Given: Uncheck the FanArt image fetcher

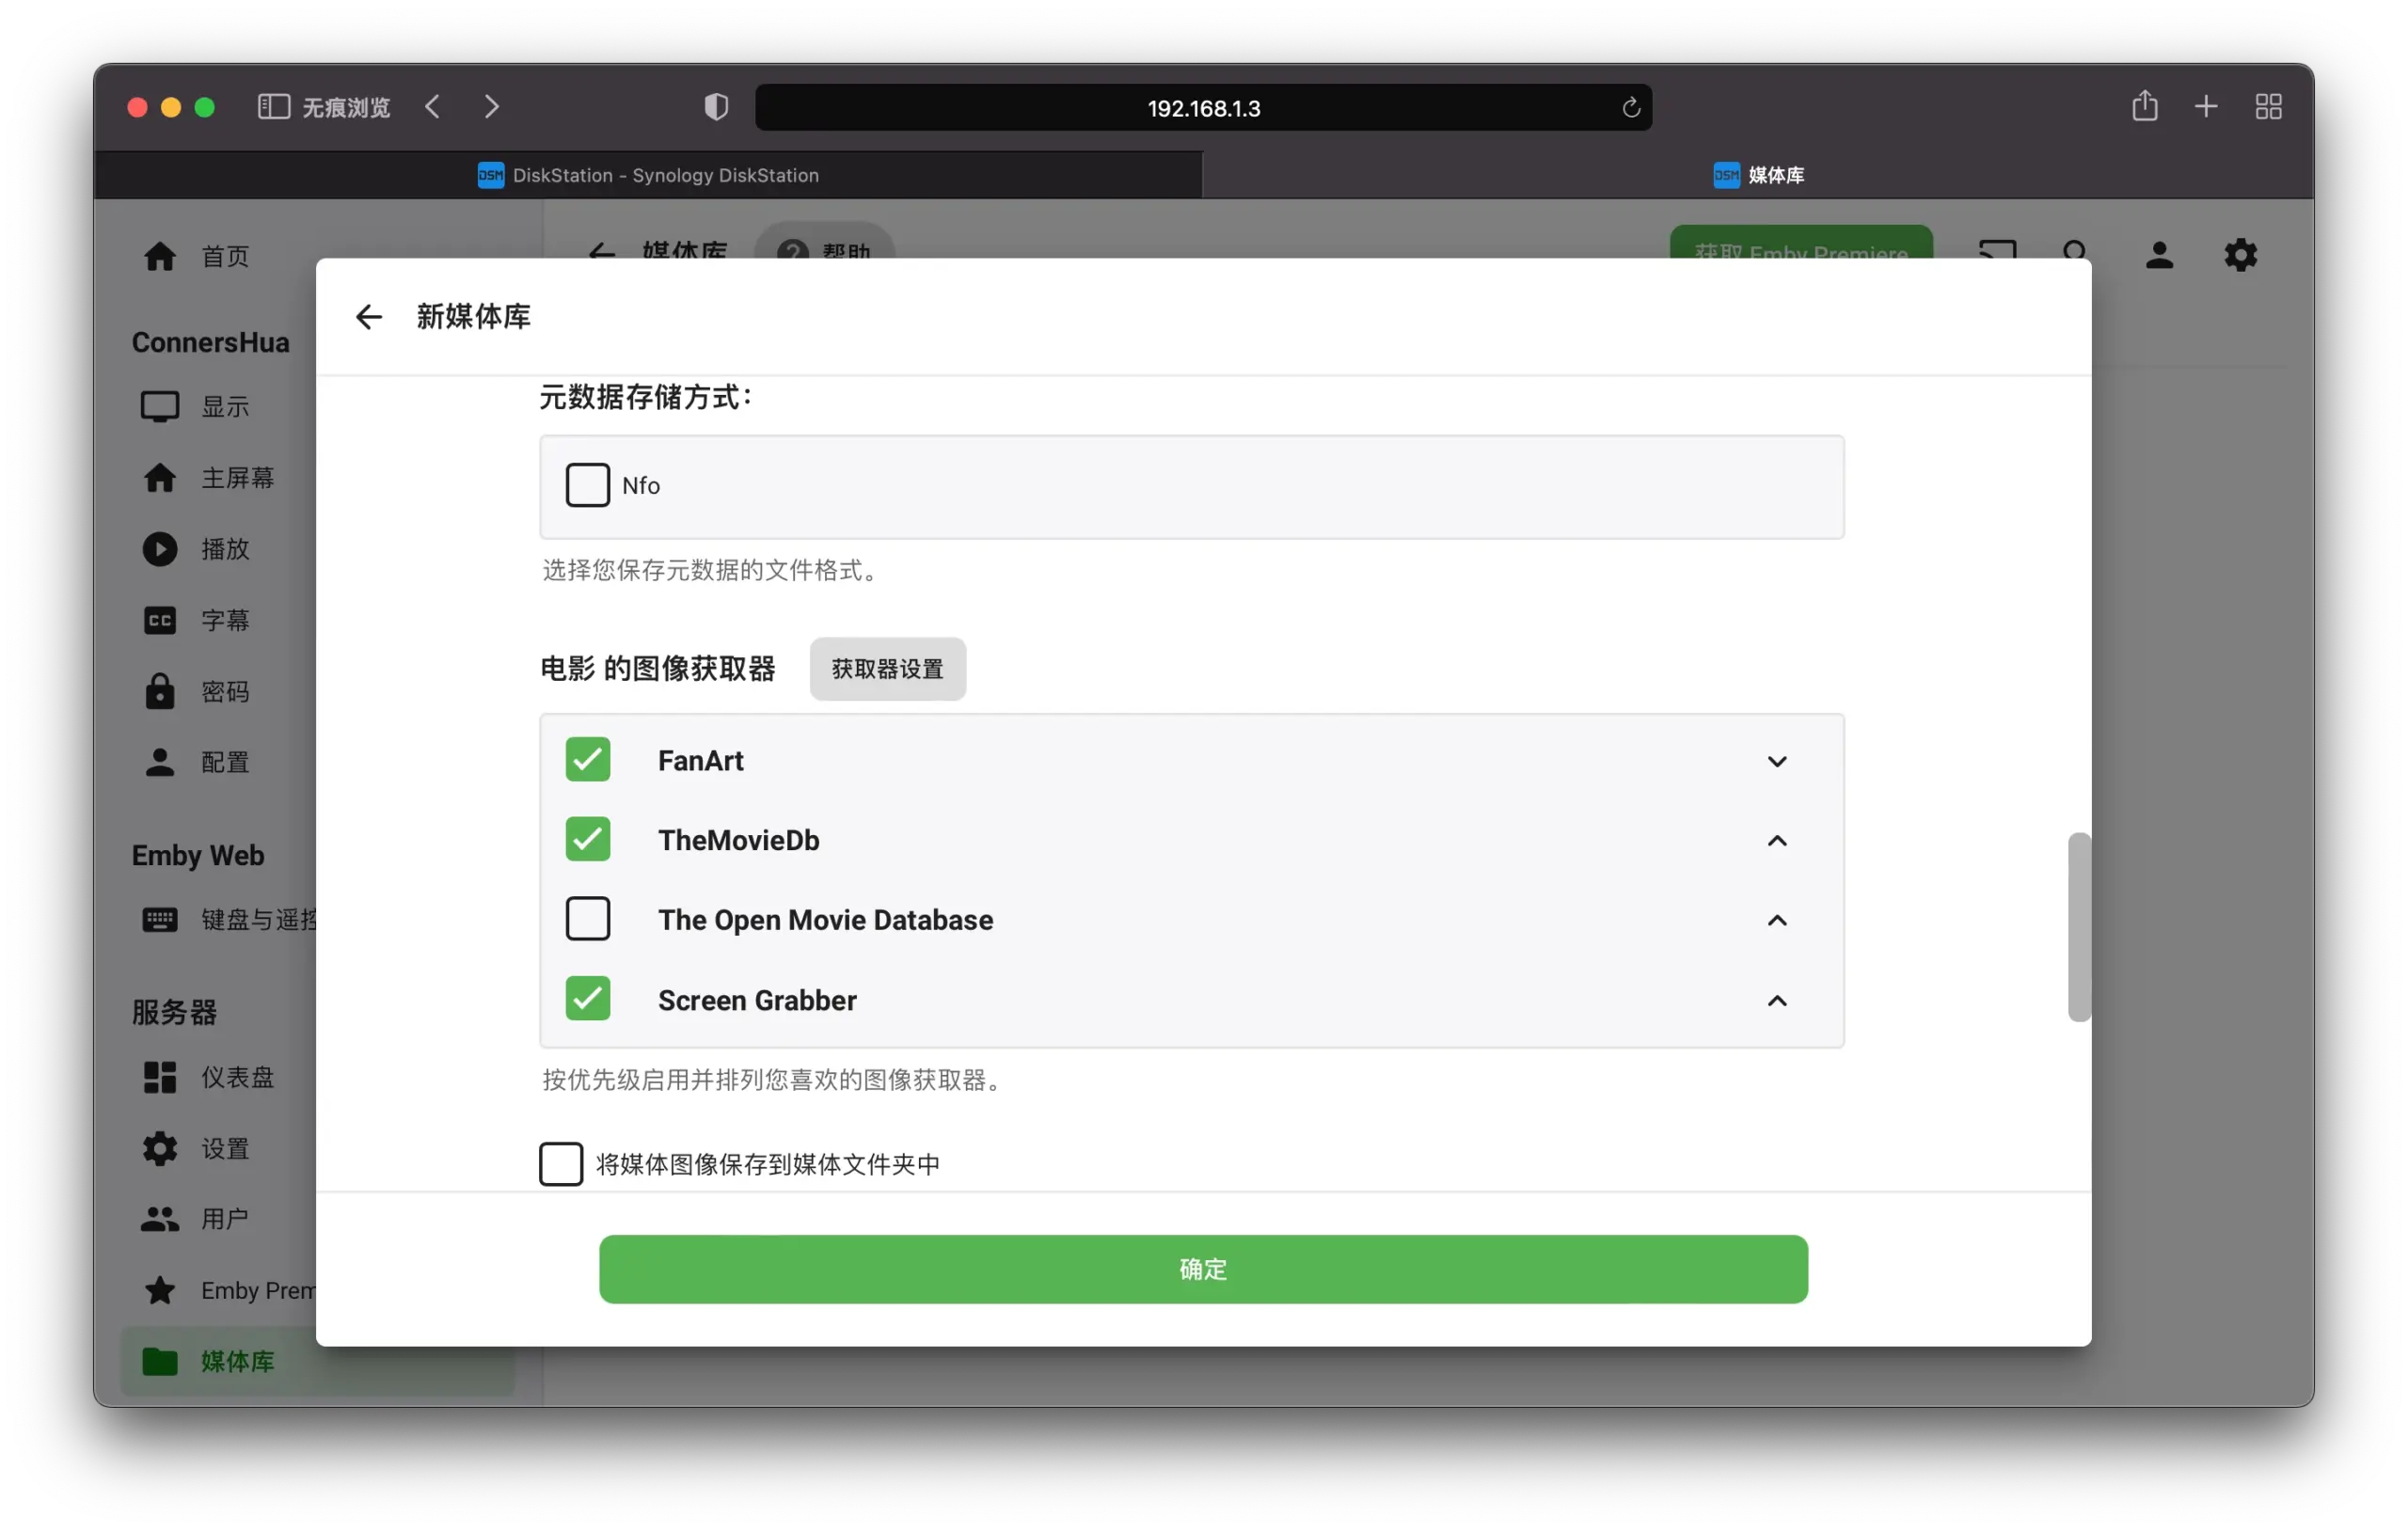Looking at the screenshot, I should (x=587, y=760).
